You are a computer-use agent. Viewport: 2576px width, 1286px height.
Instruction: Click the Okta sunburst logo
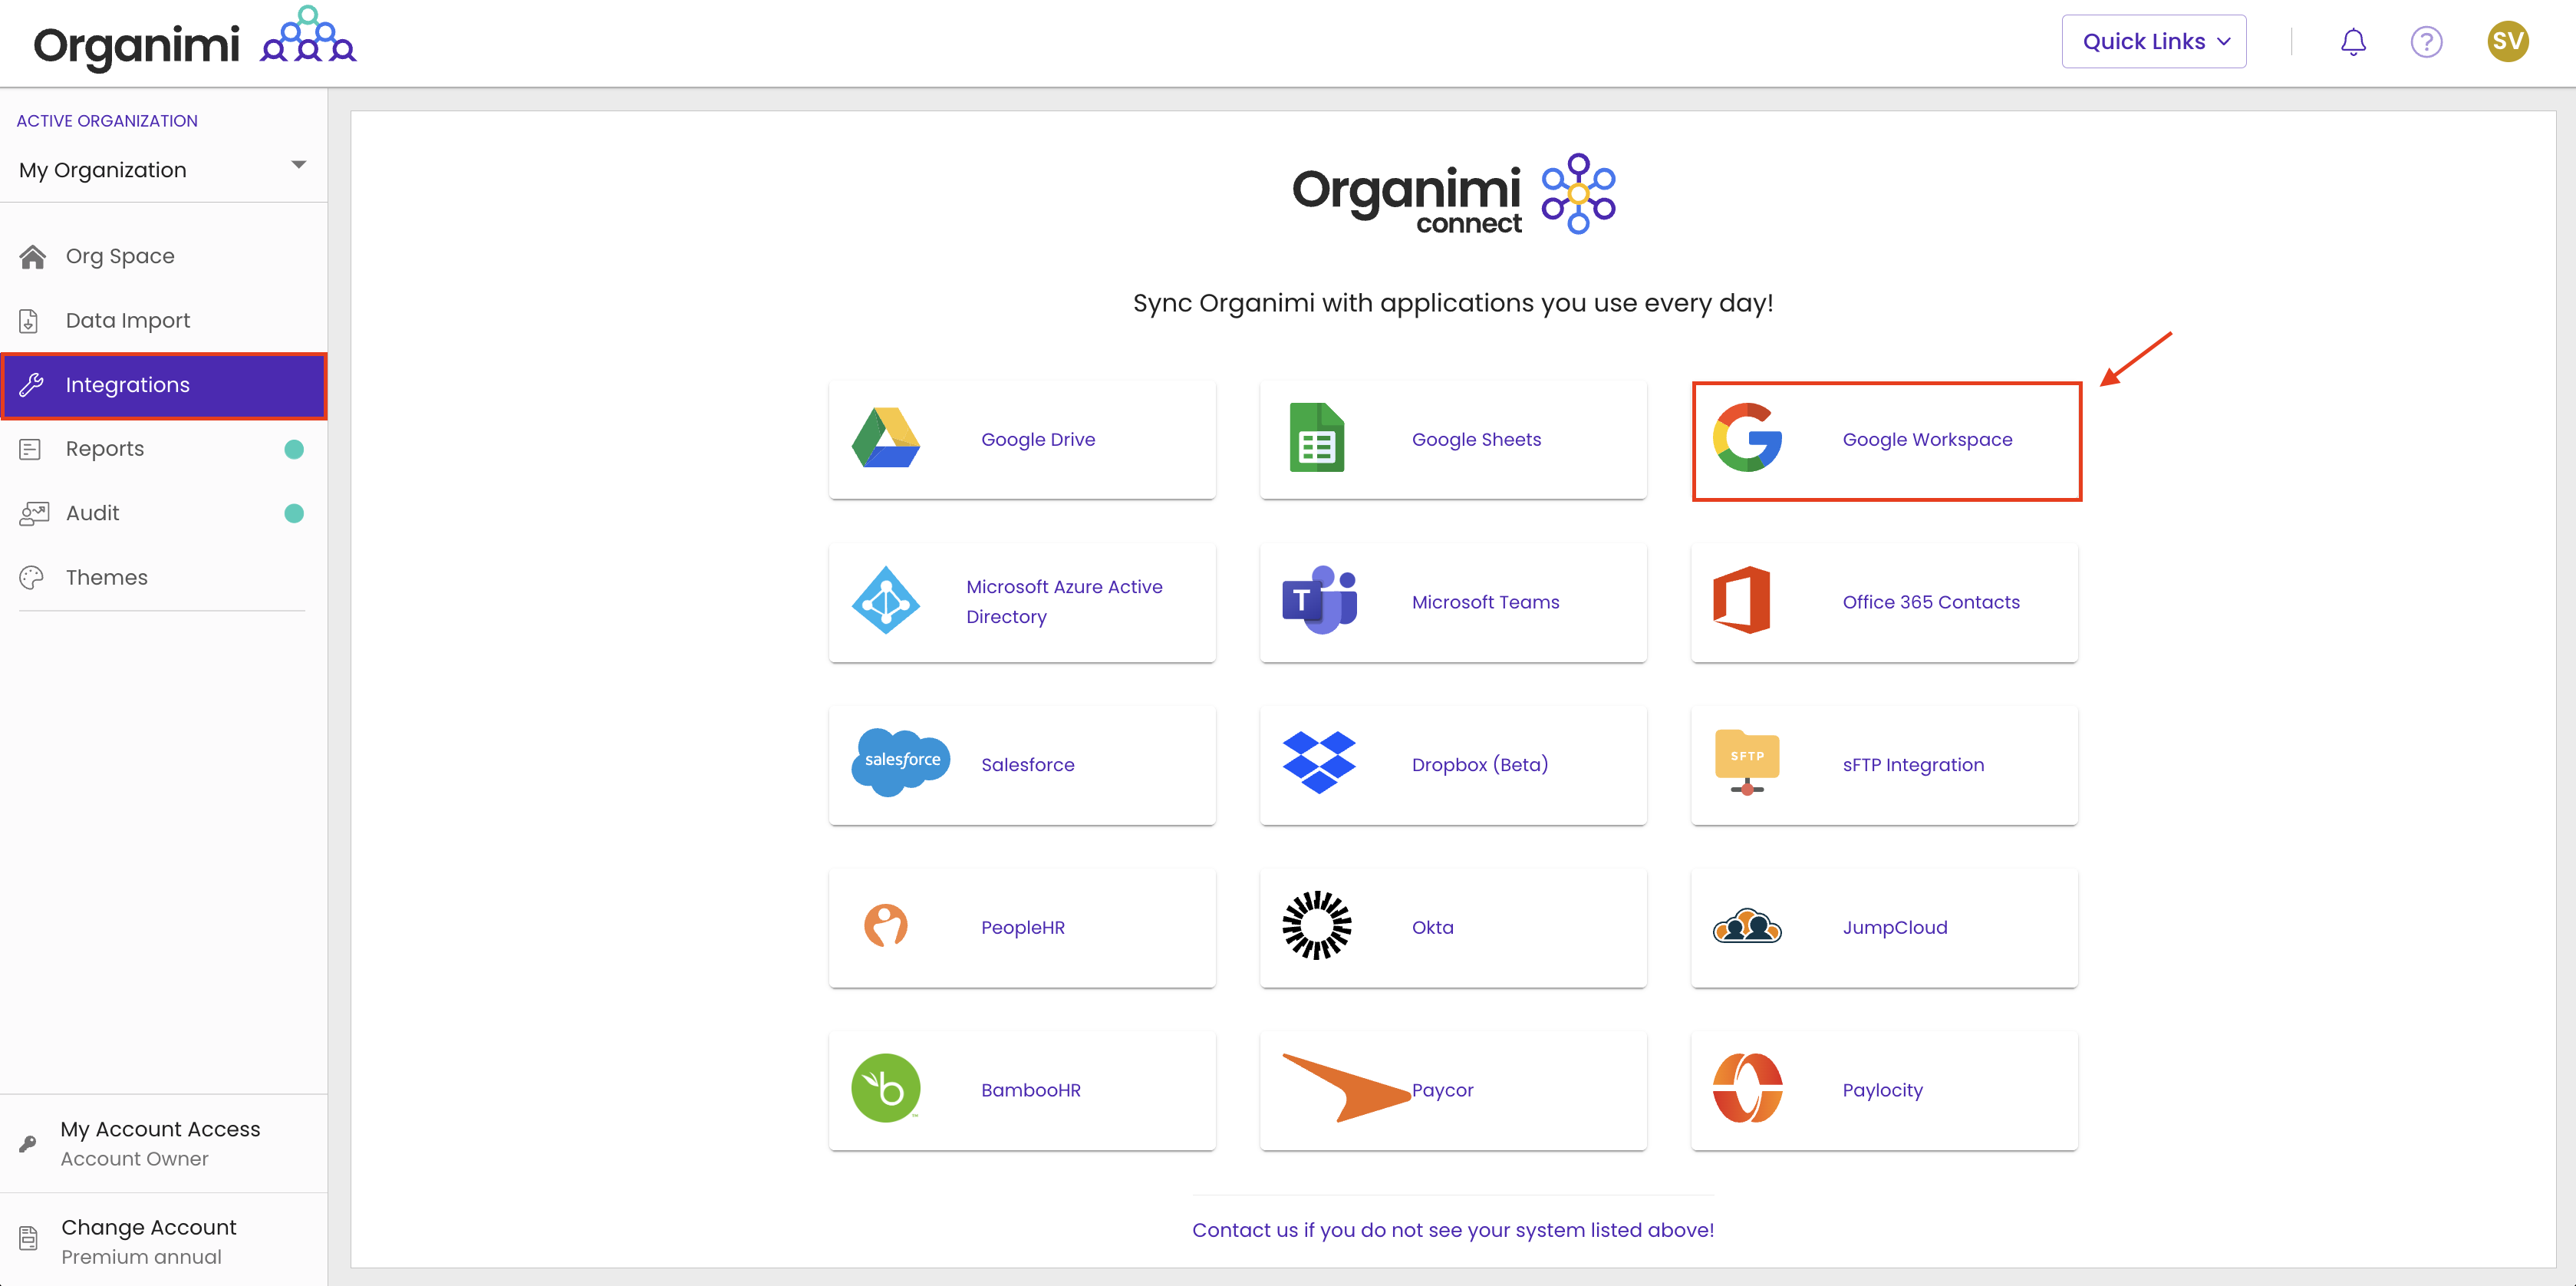[x=1316, y=925]
